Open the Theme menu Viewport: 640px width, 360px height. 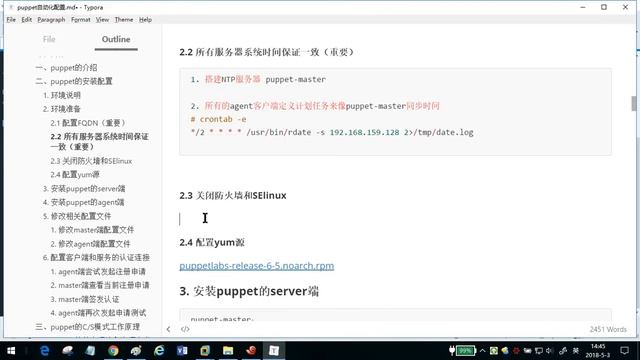[x=124, y=20]
